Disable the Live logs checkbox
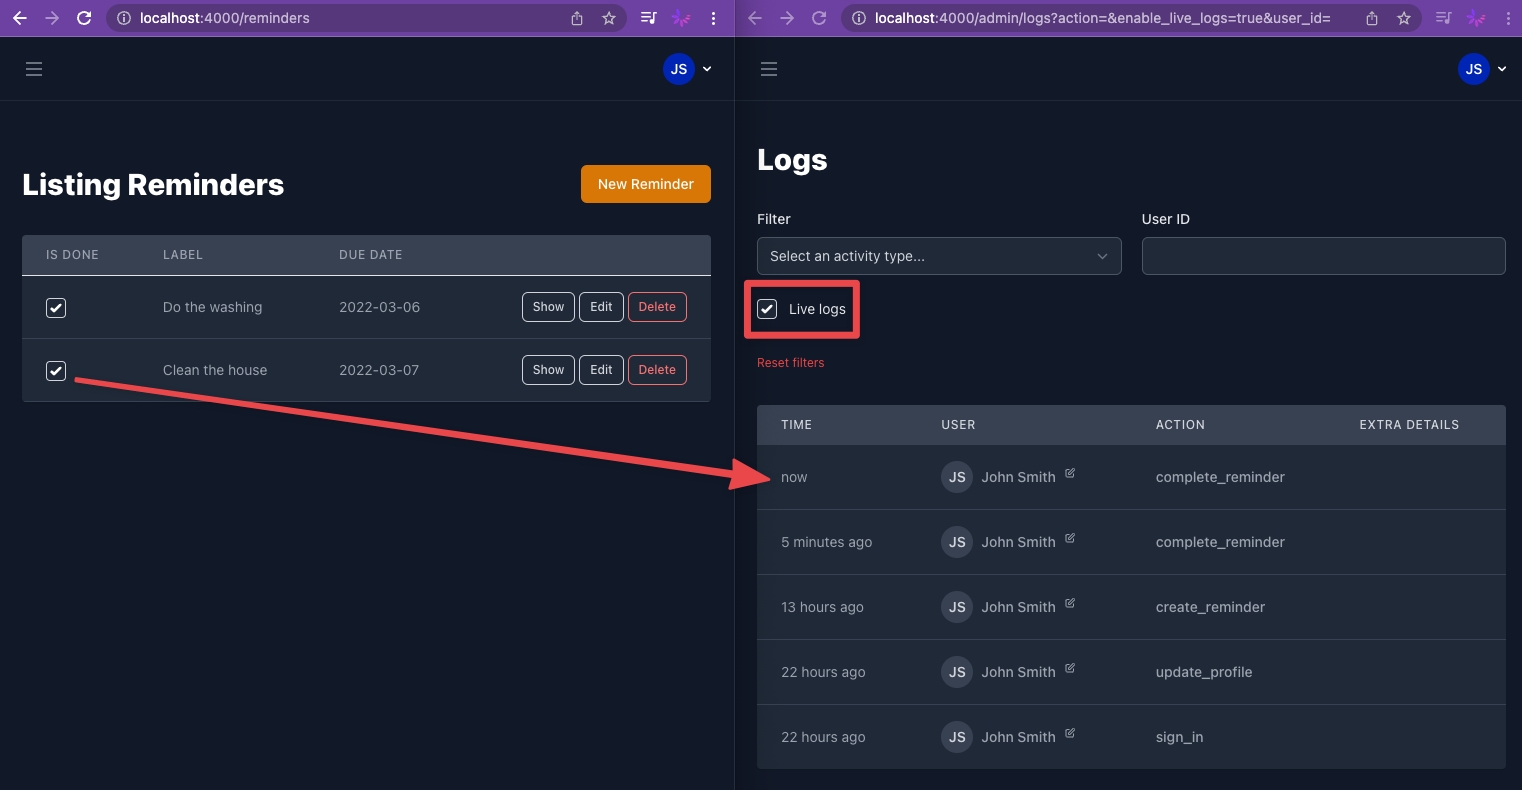Screen dimensions: 1522x790 pos(767,309)
